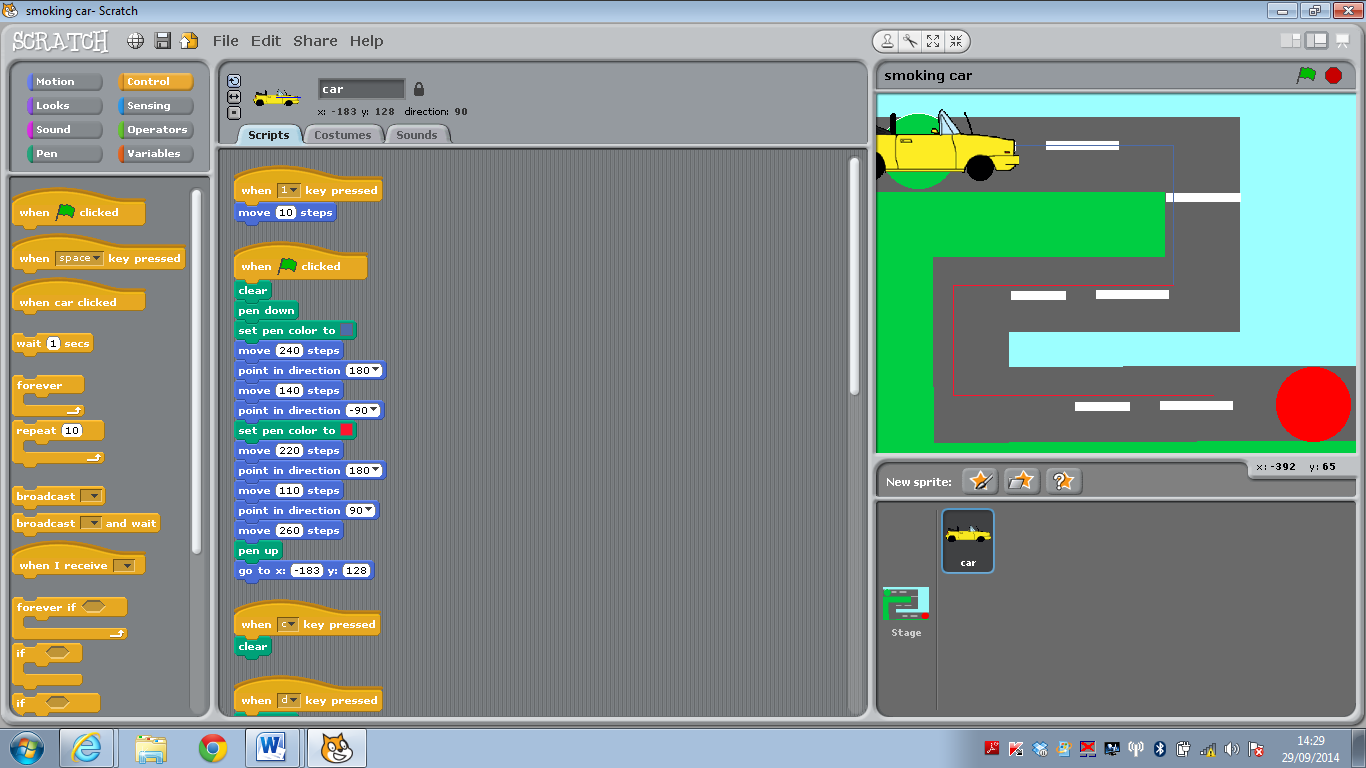This screenshot has height=768, width=1366.
Task: Select the Duplicate stamp tool
Action: tap(887, 41)
